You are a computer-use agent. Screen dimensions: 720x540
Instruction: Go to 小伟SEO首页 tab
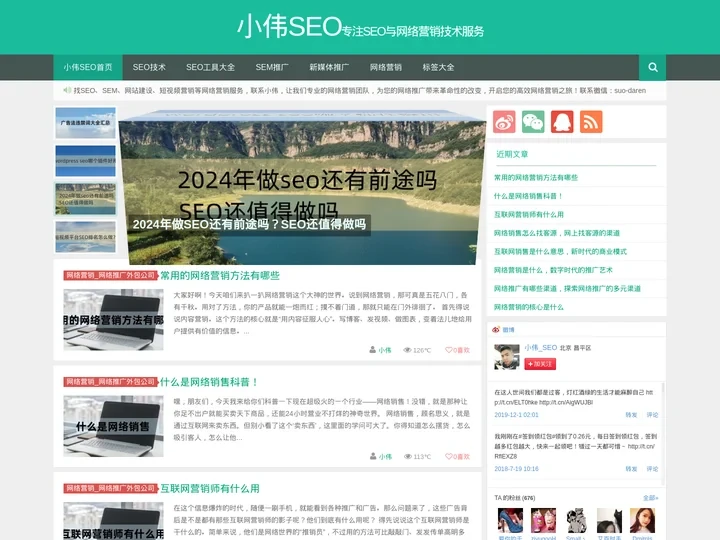[88, 68]
